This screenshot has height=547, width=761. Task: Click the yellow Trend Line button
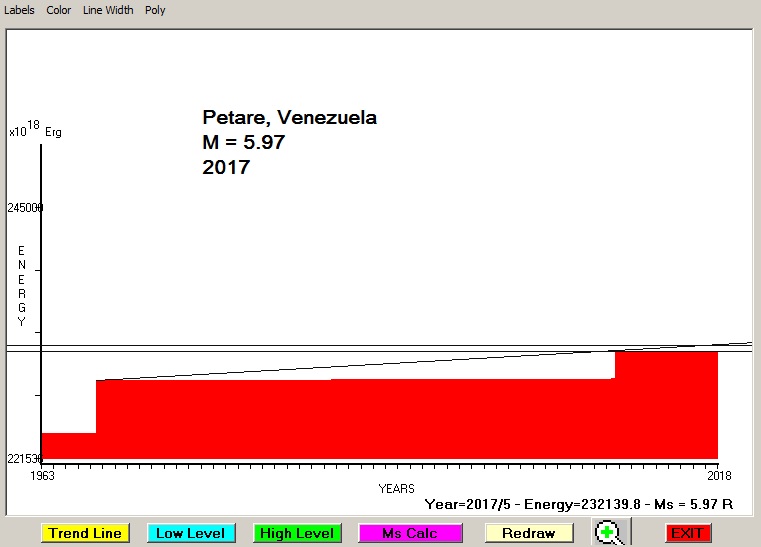pos(85,533)
